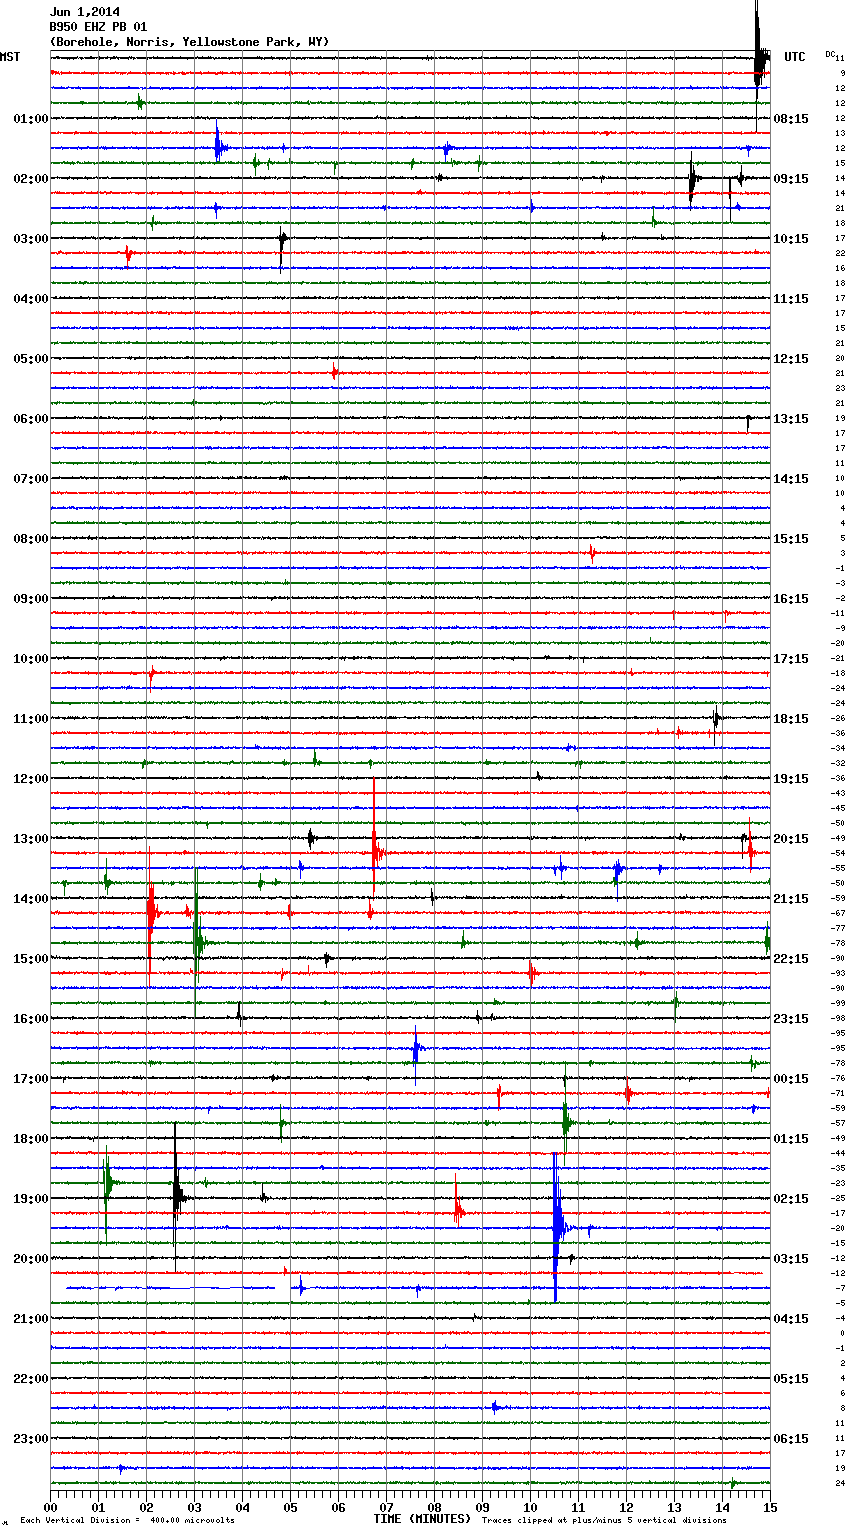Click the UTC time label '08:15'
This screenshot has height=1534, width=850.
pyautogui.click(x=791, y=119)
